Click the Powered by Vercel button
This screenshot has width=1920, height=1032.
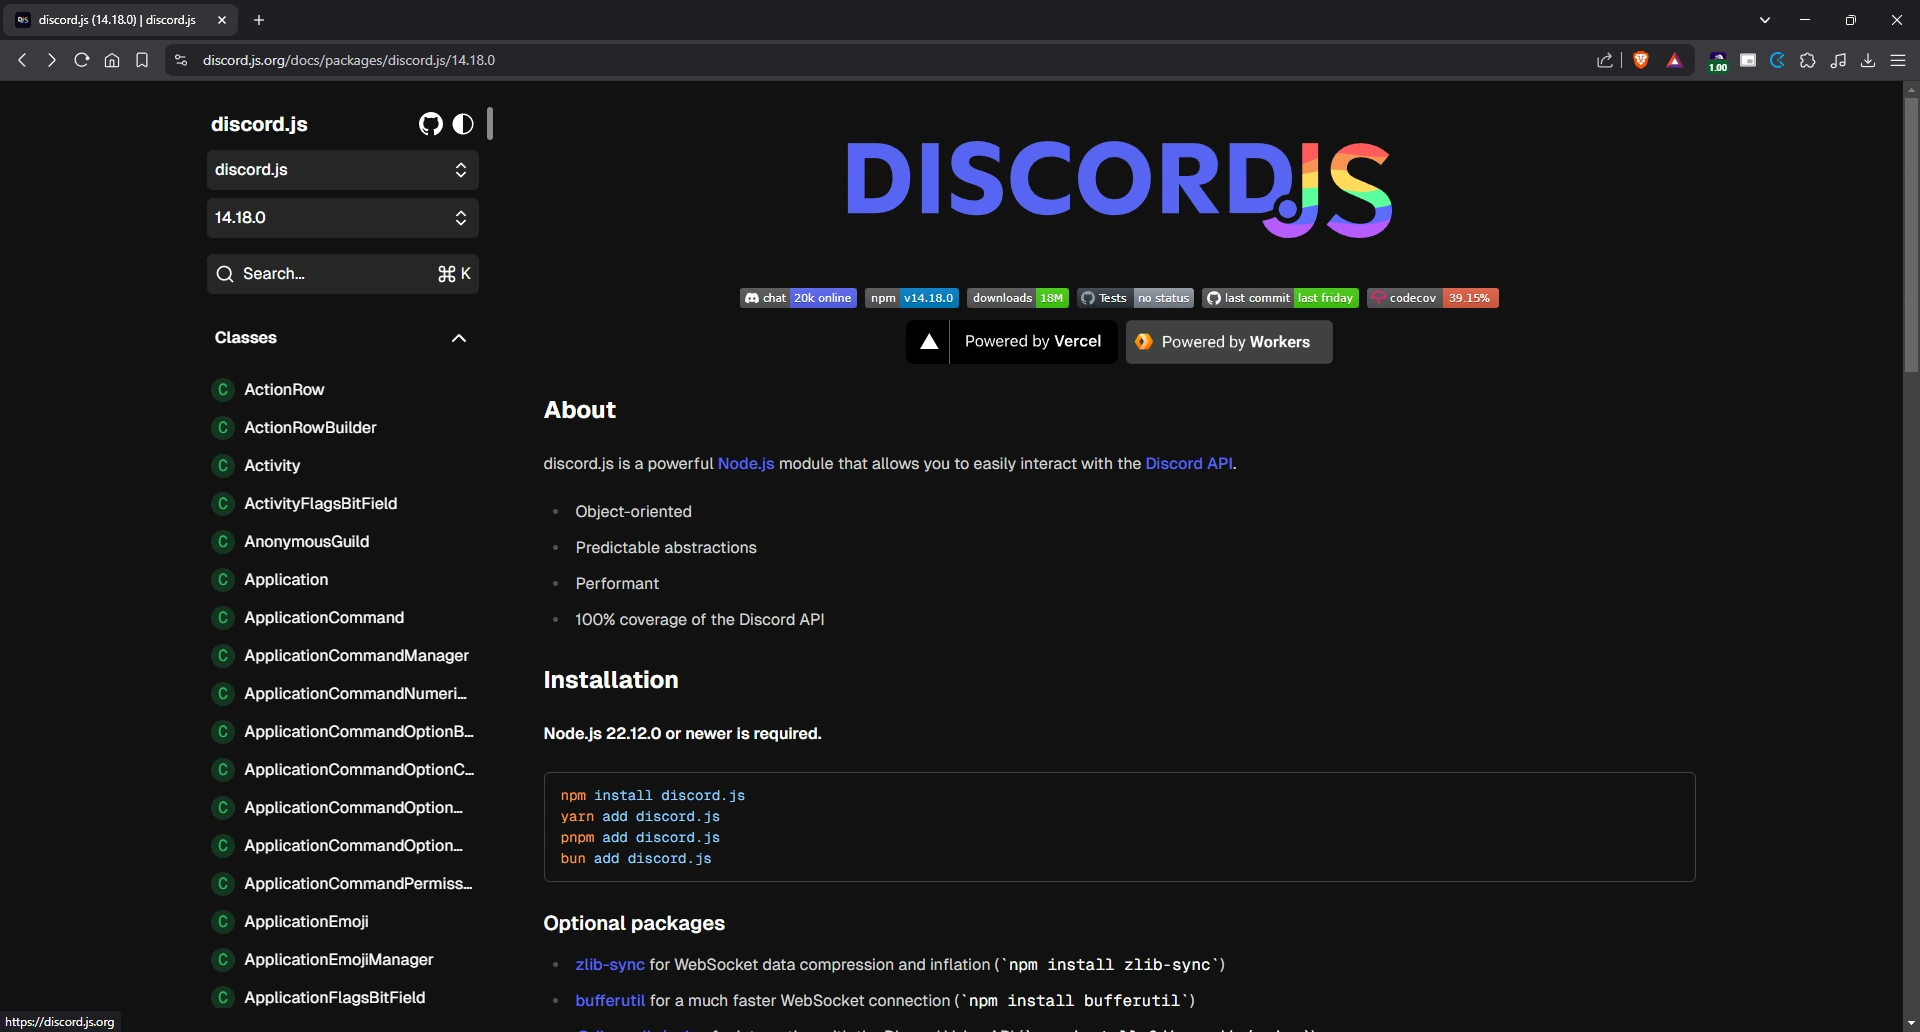[x=1012, y=342]
